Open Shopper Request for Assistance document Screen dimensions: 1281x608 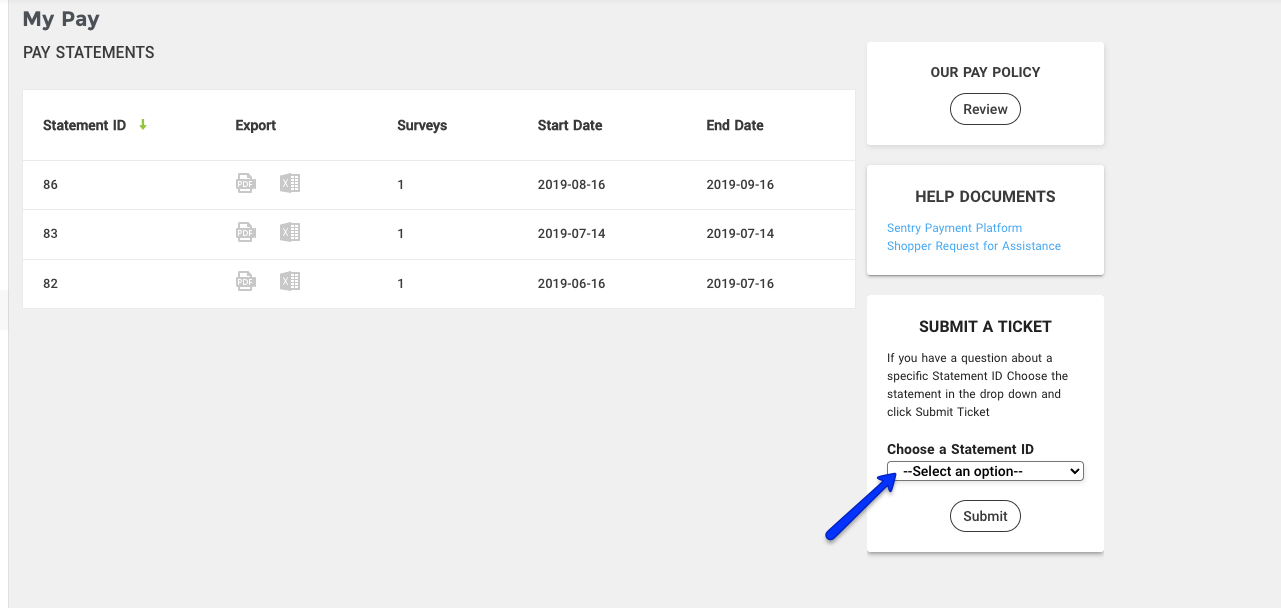pos(973,246)
